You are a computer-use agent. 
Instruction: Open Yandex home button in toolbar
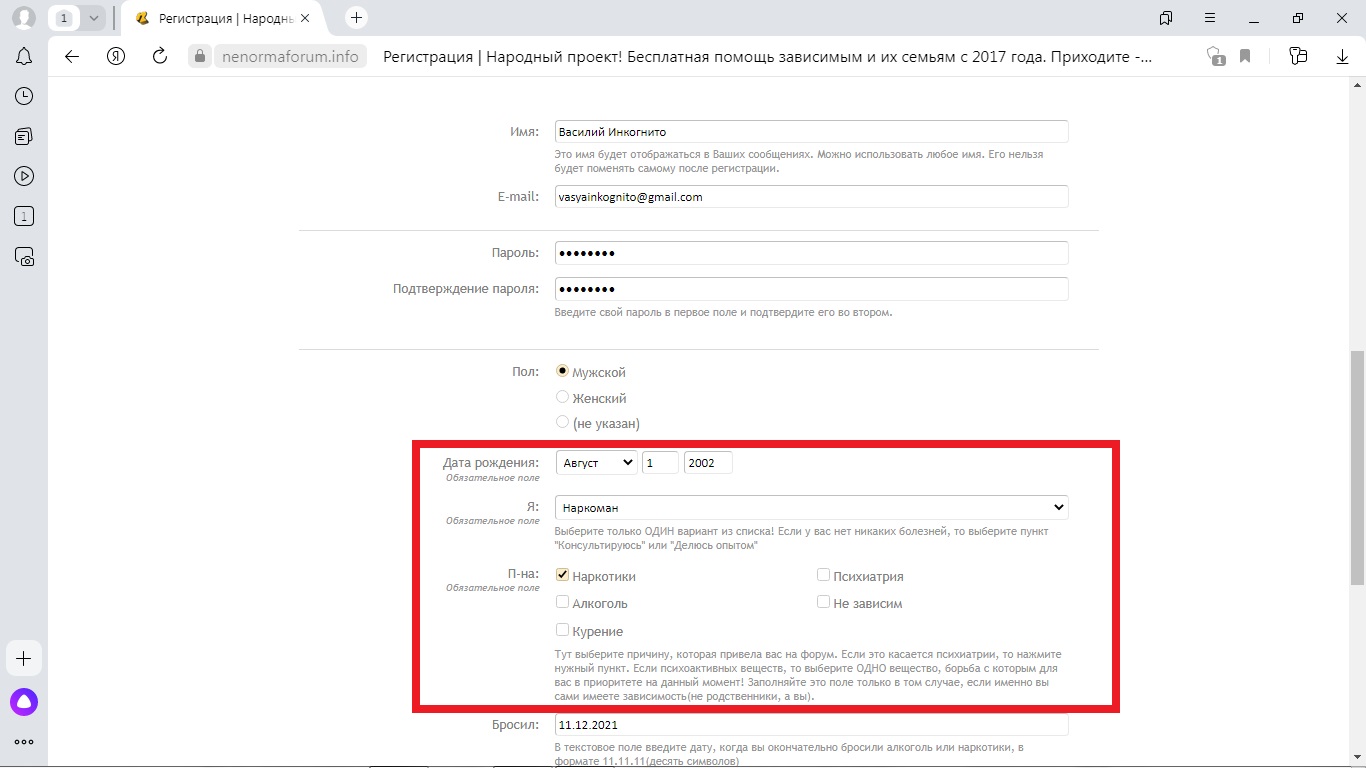click(x=116, y=57)
